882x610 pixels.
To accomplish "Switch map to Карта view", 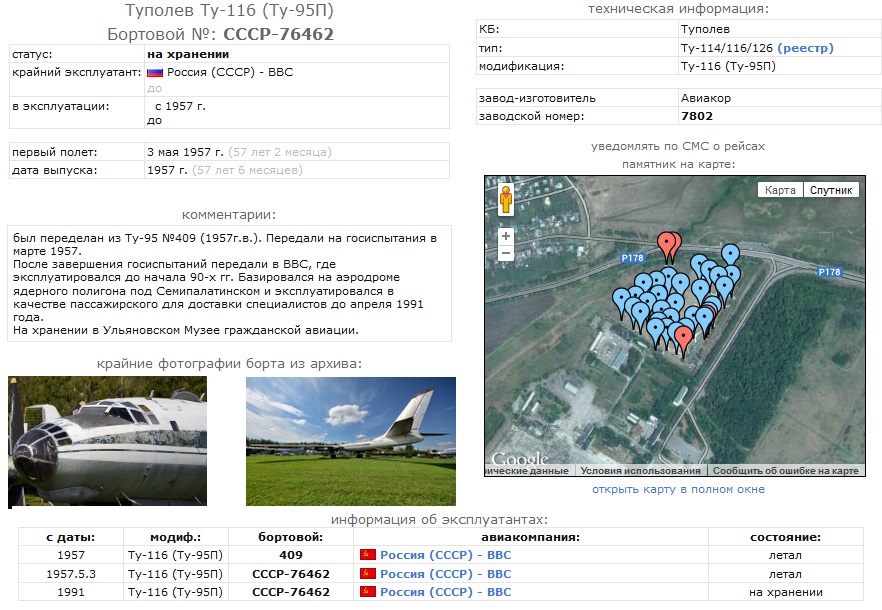I will [780, 190].
